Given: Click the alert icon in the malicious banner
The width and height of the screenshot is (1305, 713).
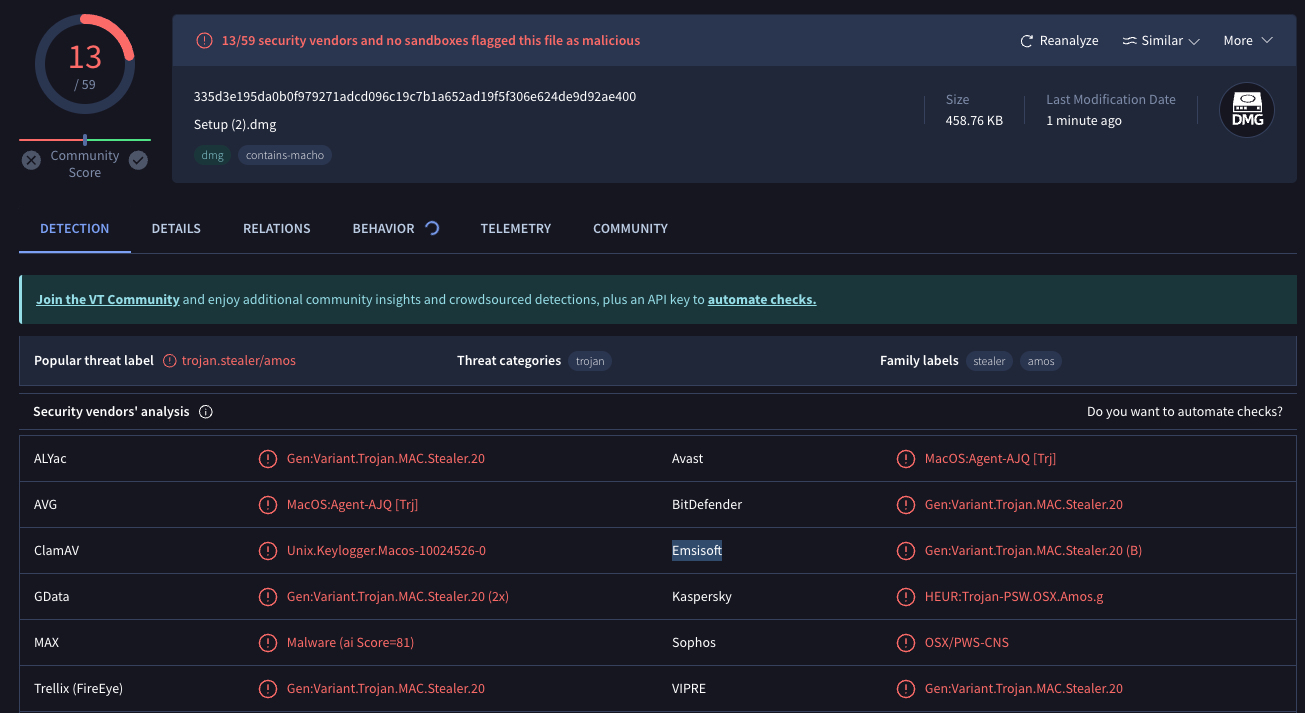Looking at the screenshot, I should click(x=204, y=41).
